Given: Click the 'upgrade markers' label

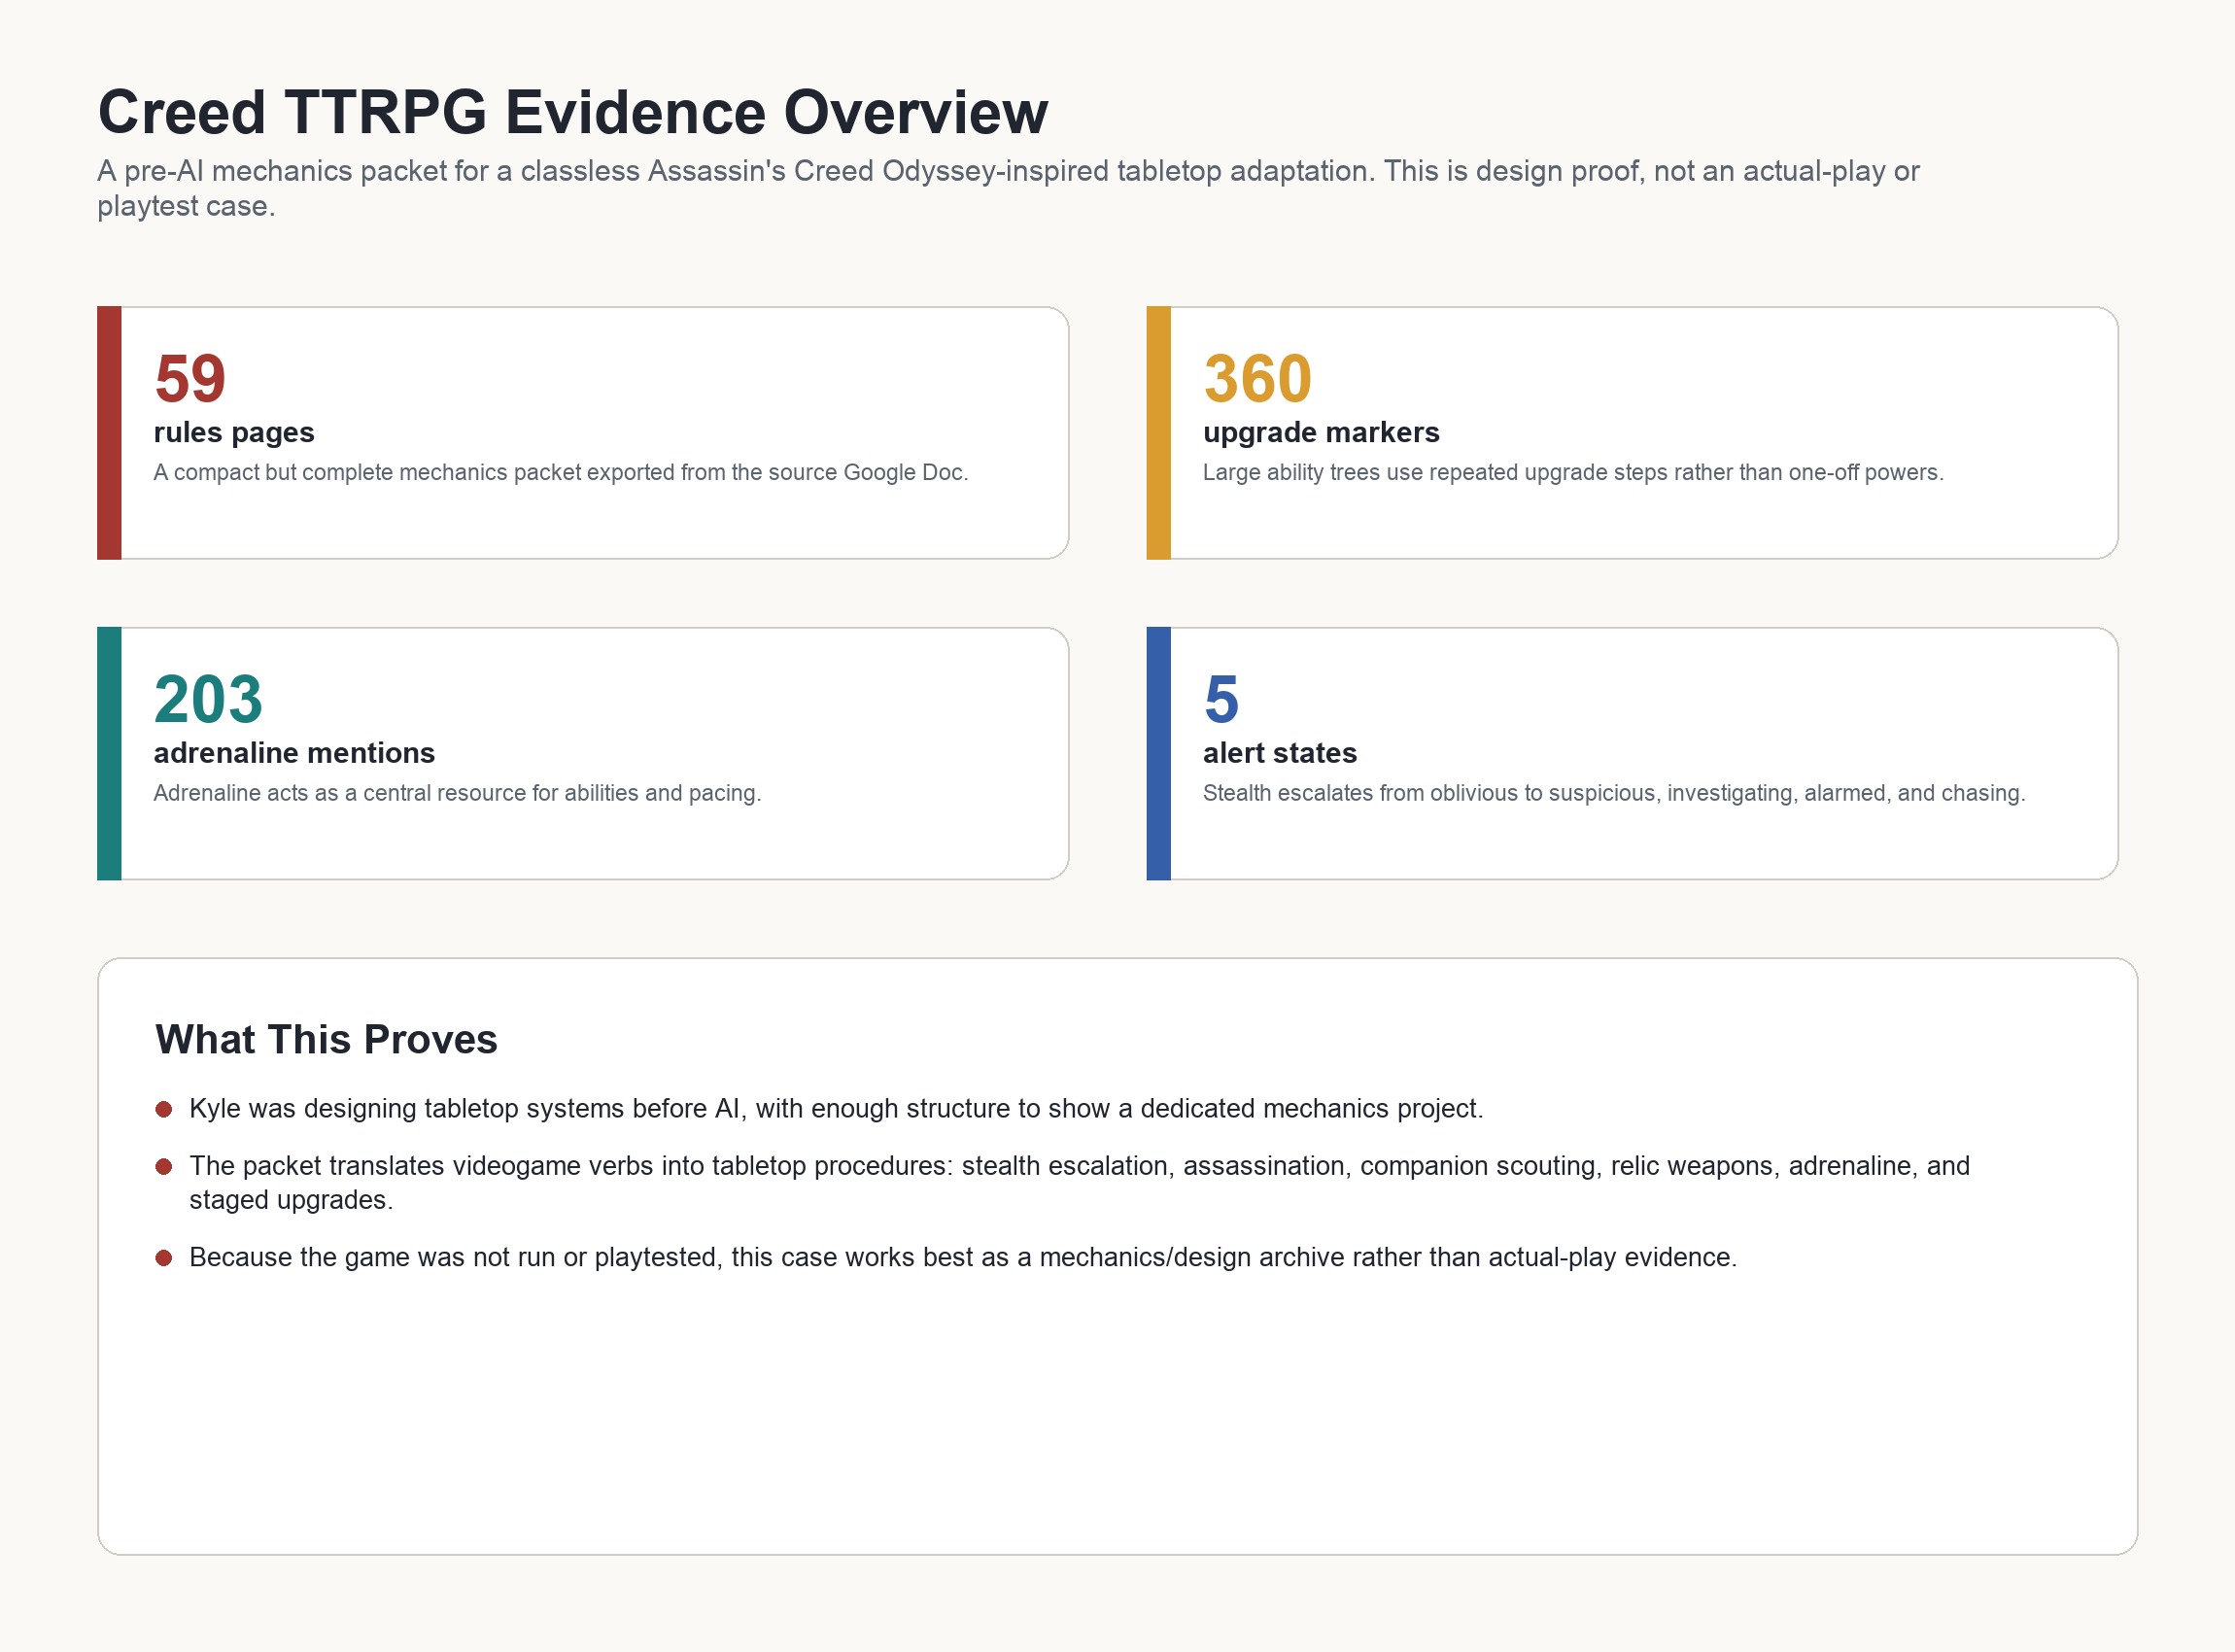Looking at the screenshot, I should pyautogui.click(x=1321, y=432).
